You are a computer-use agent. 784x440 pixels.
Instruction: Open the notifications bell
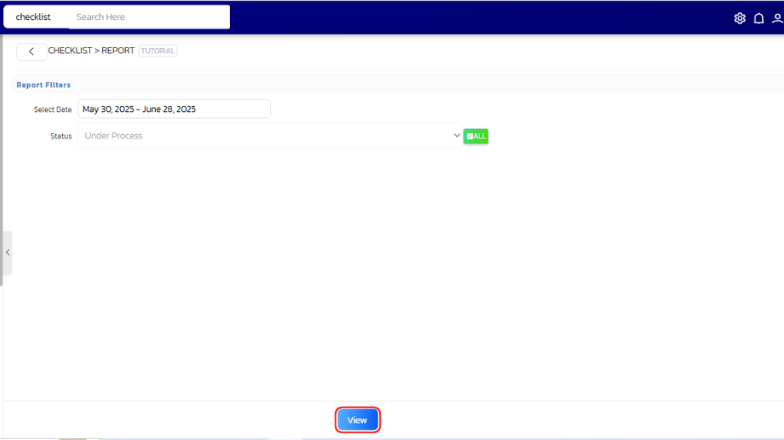point(758,18)
